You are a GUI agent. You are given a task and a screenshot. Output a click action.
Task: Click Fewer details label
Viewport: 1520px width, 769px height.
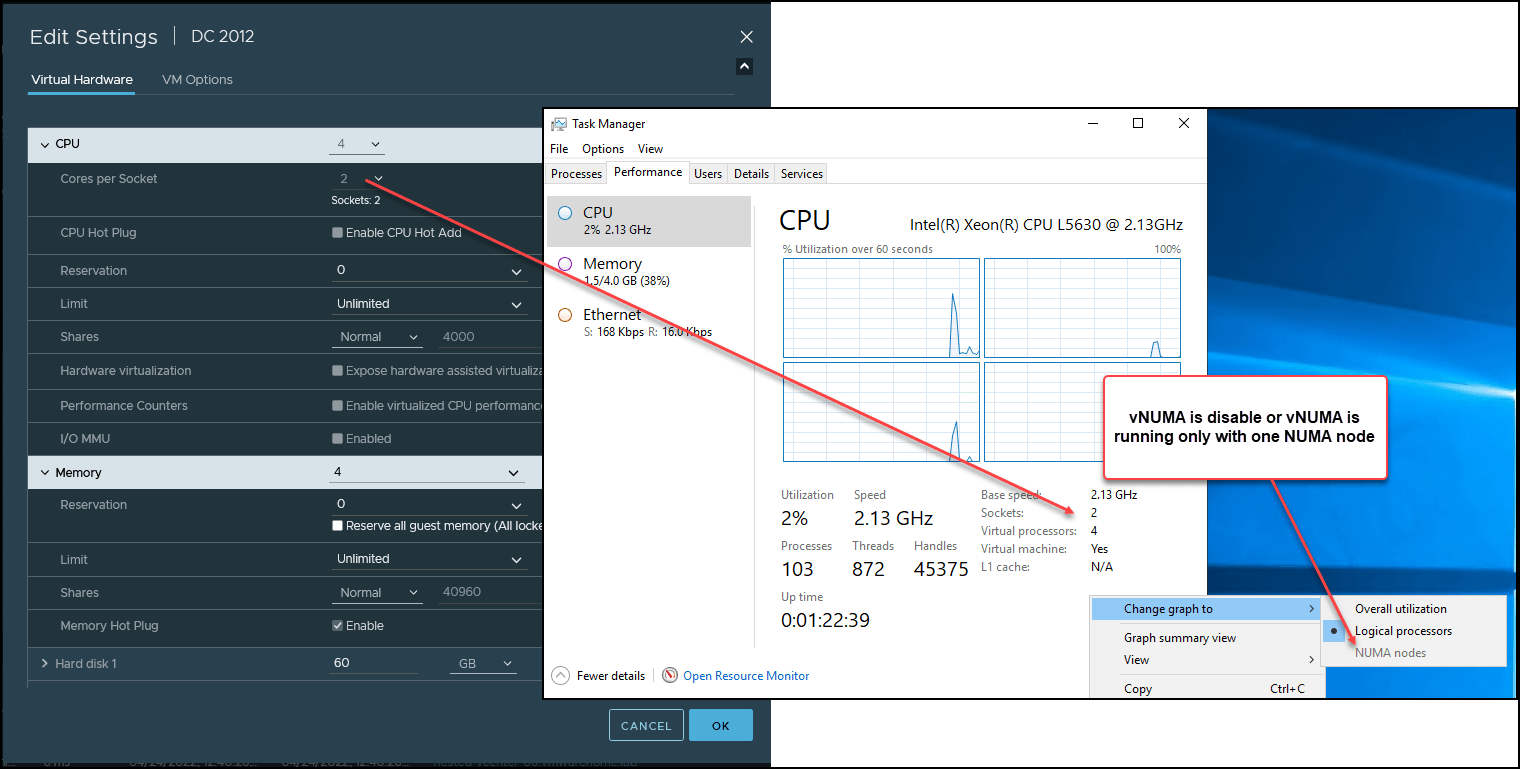(611, 676)
